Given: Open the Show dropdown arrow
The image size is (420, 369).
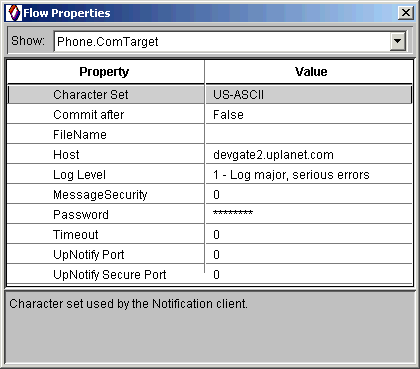Looking at the screenshot, I should point(397,41).
